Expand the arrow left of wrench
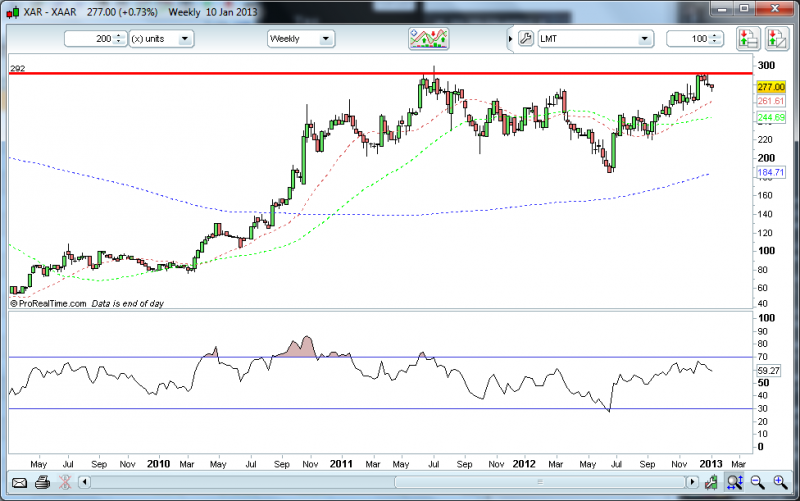800x501 pixels. point(510,39)
